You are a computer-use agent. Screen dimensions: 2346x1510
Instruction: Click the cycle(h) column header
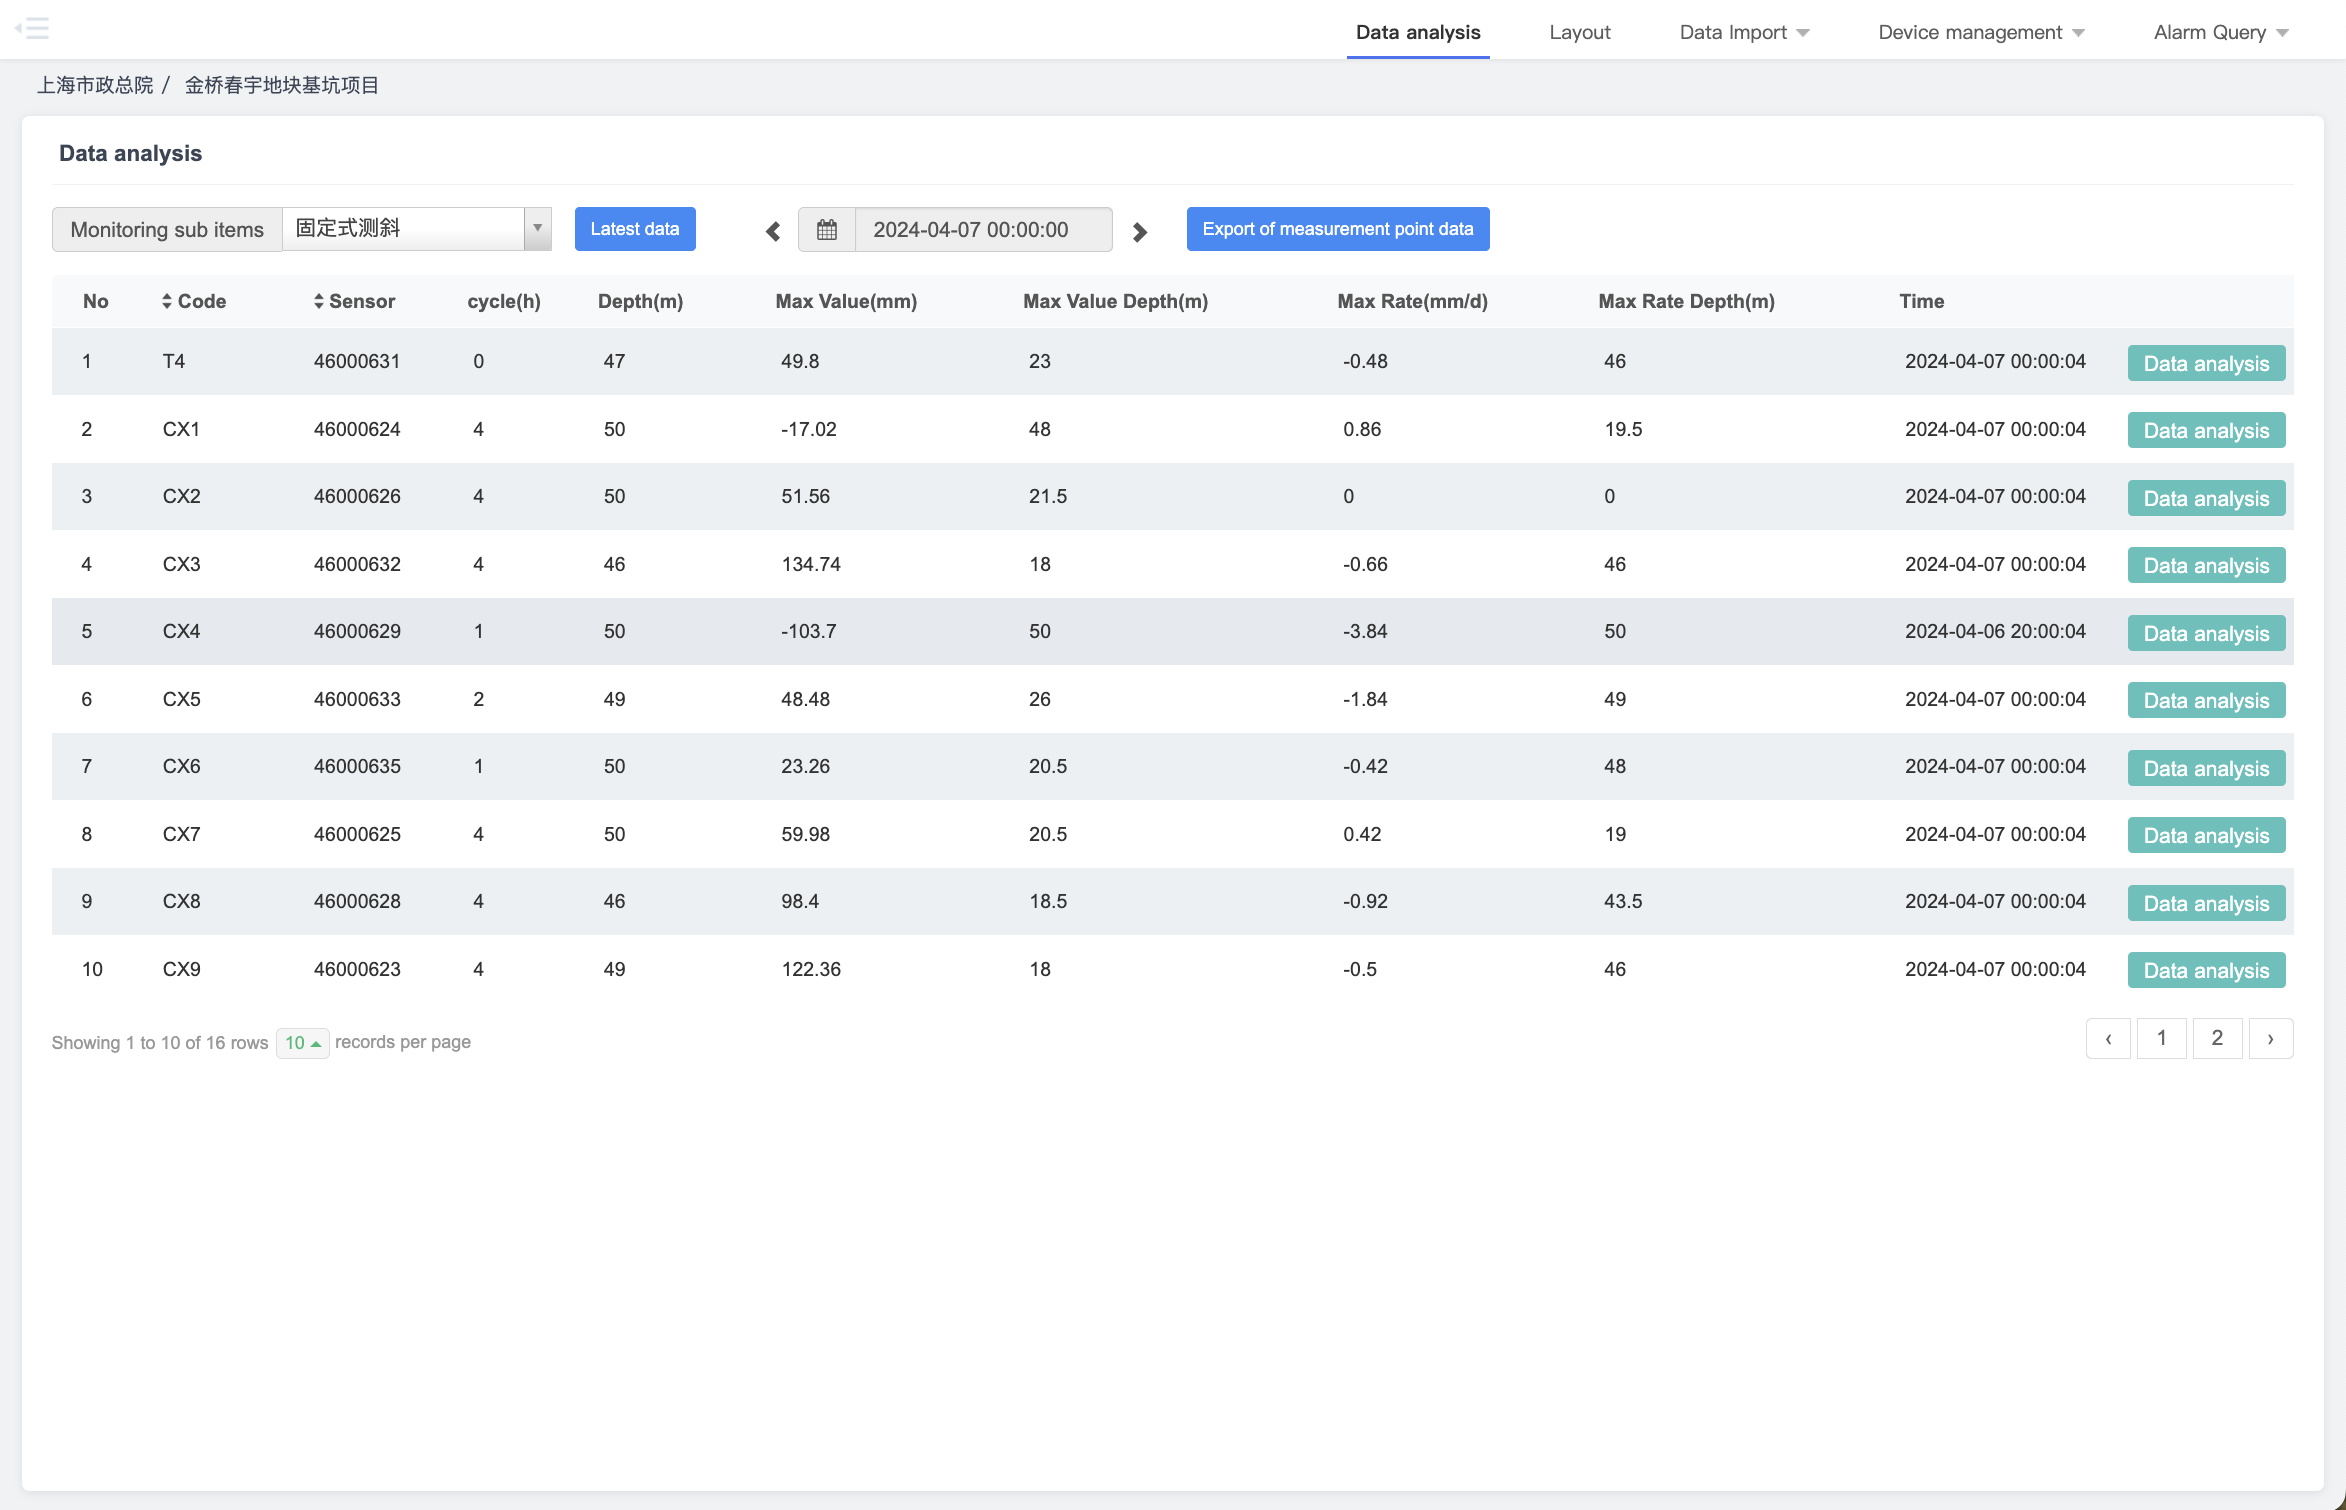504,301
